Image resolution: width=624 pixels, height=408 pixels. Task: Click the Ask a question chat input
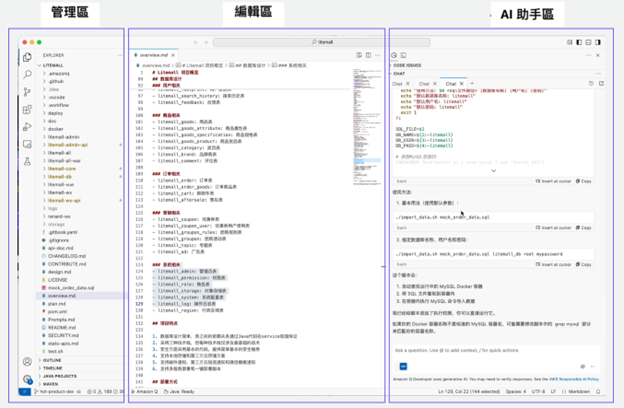tap(496, 351)
